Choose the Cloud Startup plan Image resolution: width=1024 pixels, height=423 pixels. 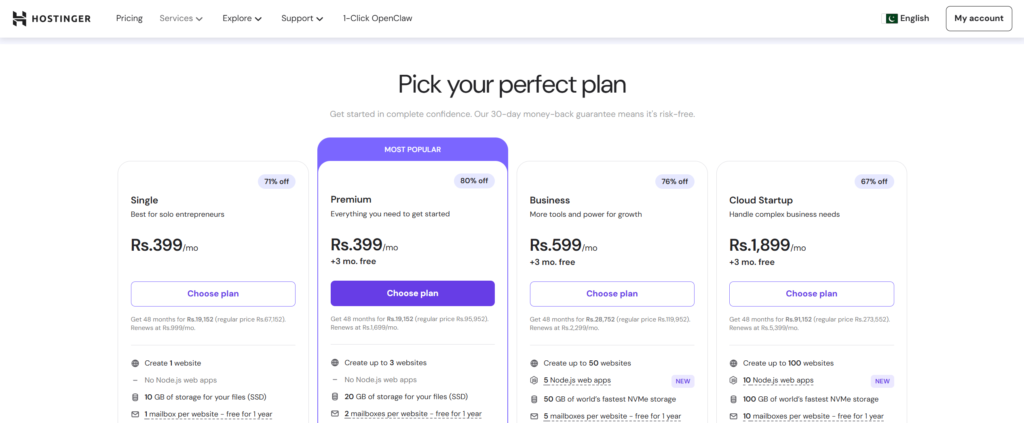811,294
